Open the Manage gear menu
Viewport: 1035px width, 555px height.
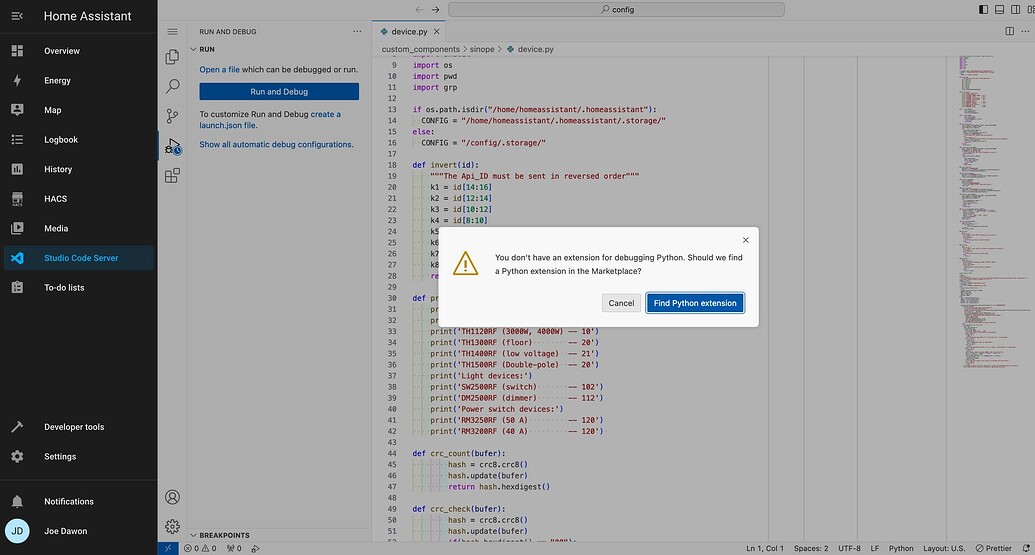172,526
